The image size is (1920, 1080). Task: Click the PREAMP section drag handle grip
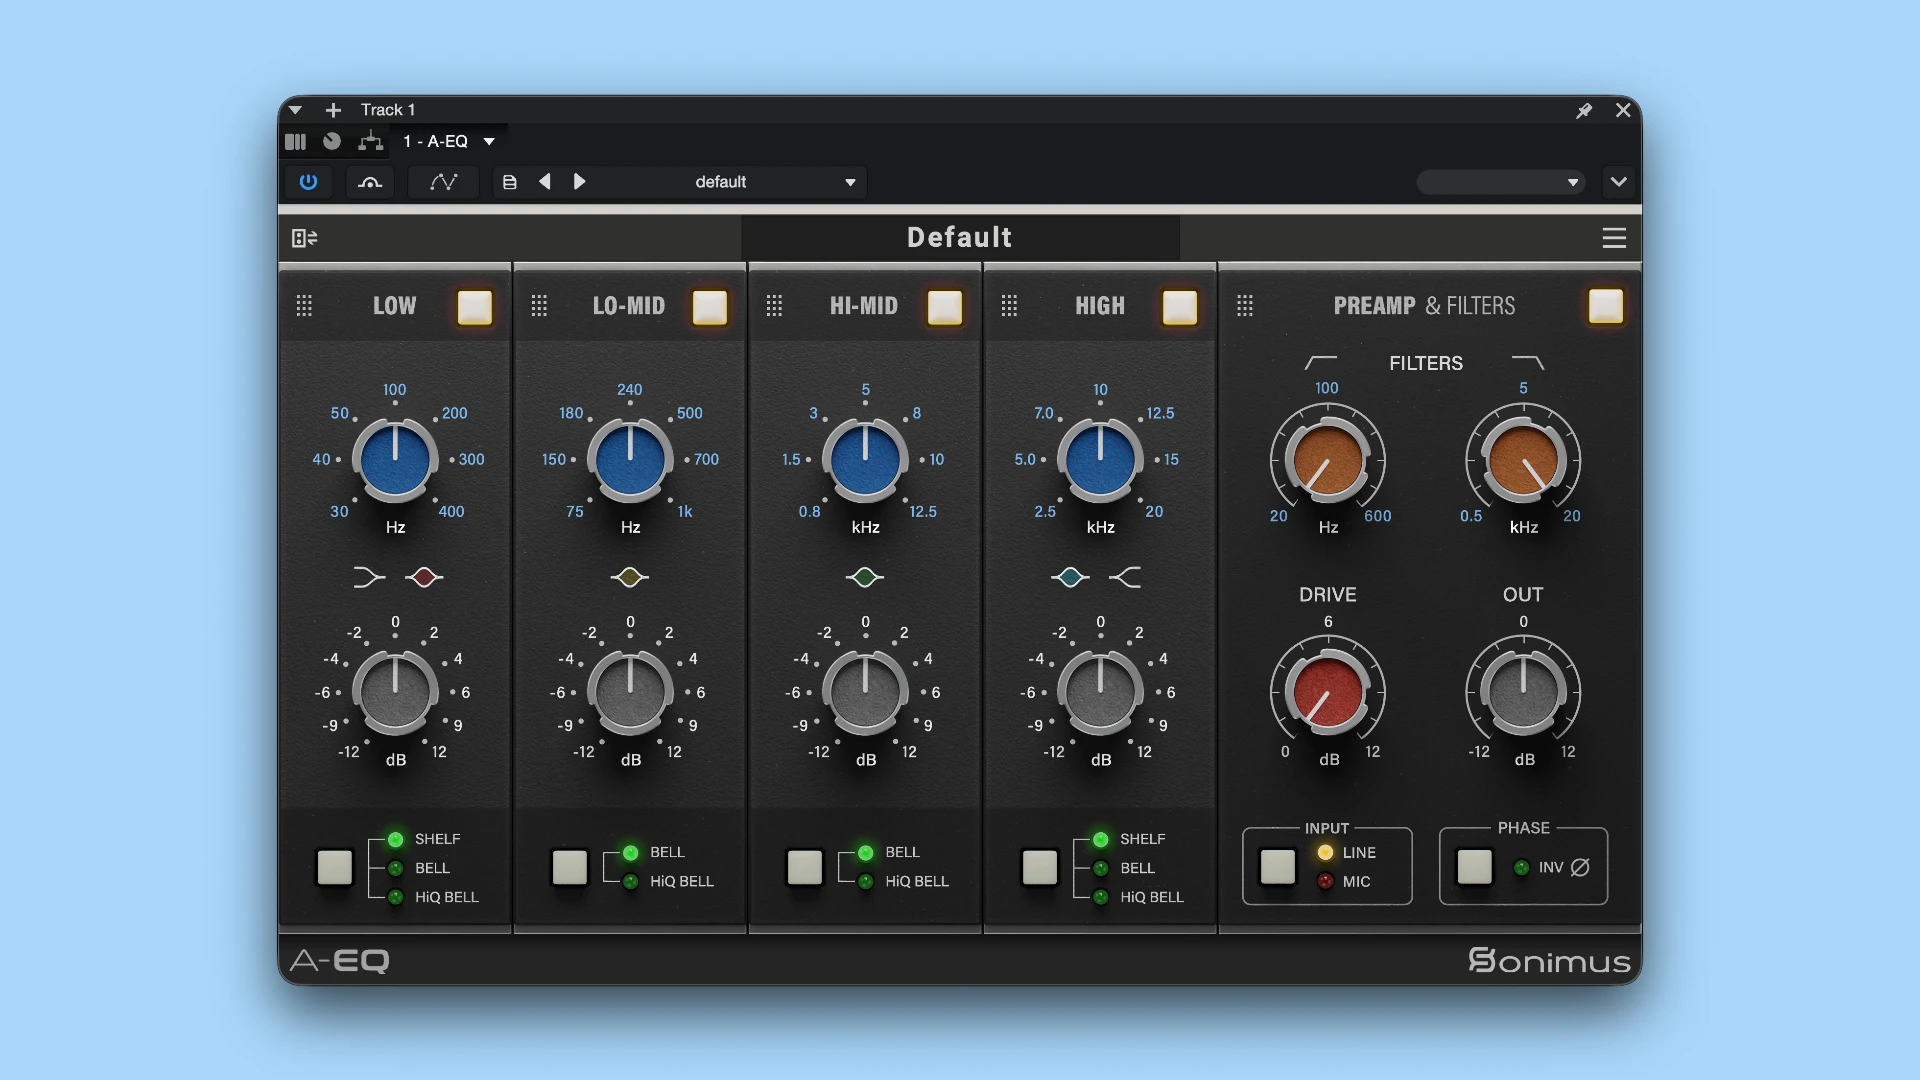[x=1245, y=306]
